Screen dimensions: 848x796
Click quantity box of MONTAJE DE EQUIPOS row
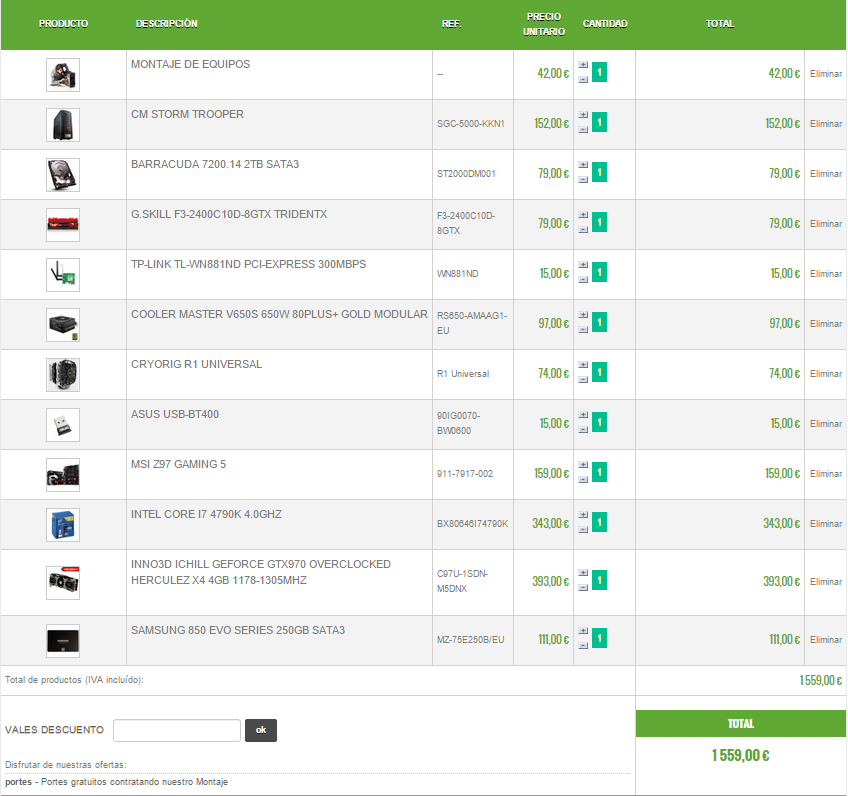(x=599, y=72)
